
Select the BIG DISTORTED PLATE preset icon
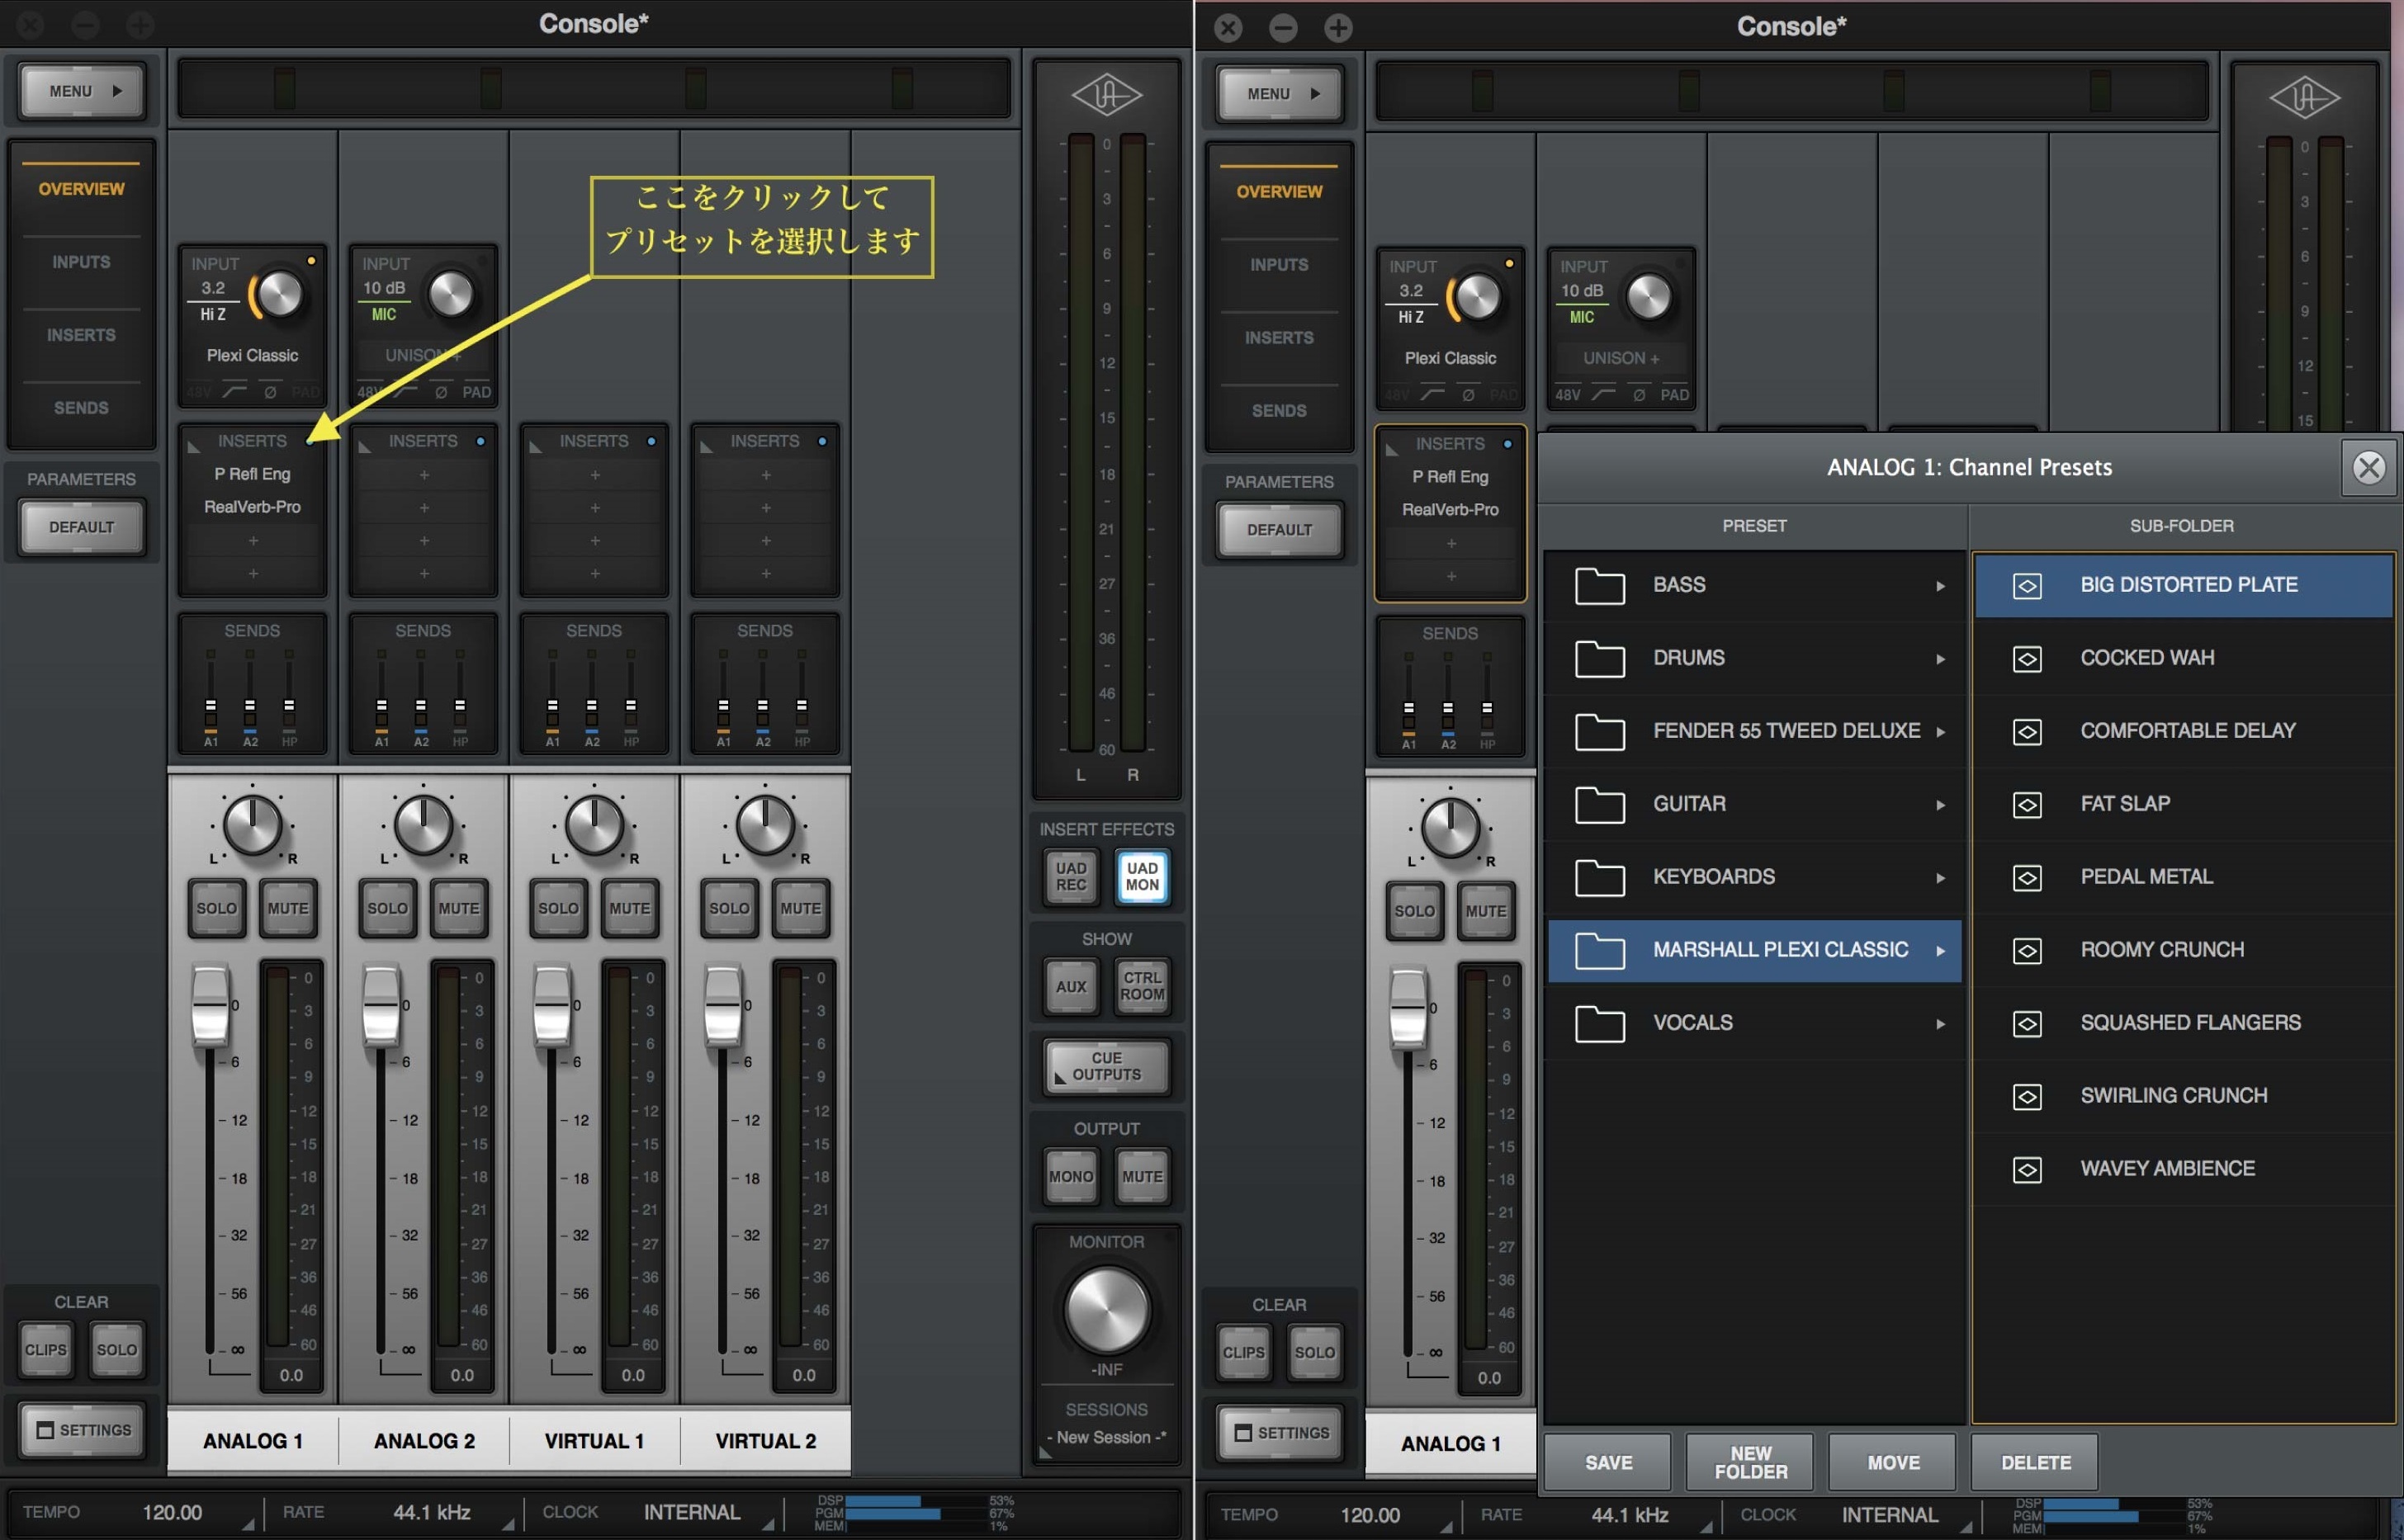tap(2027, 586)
